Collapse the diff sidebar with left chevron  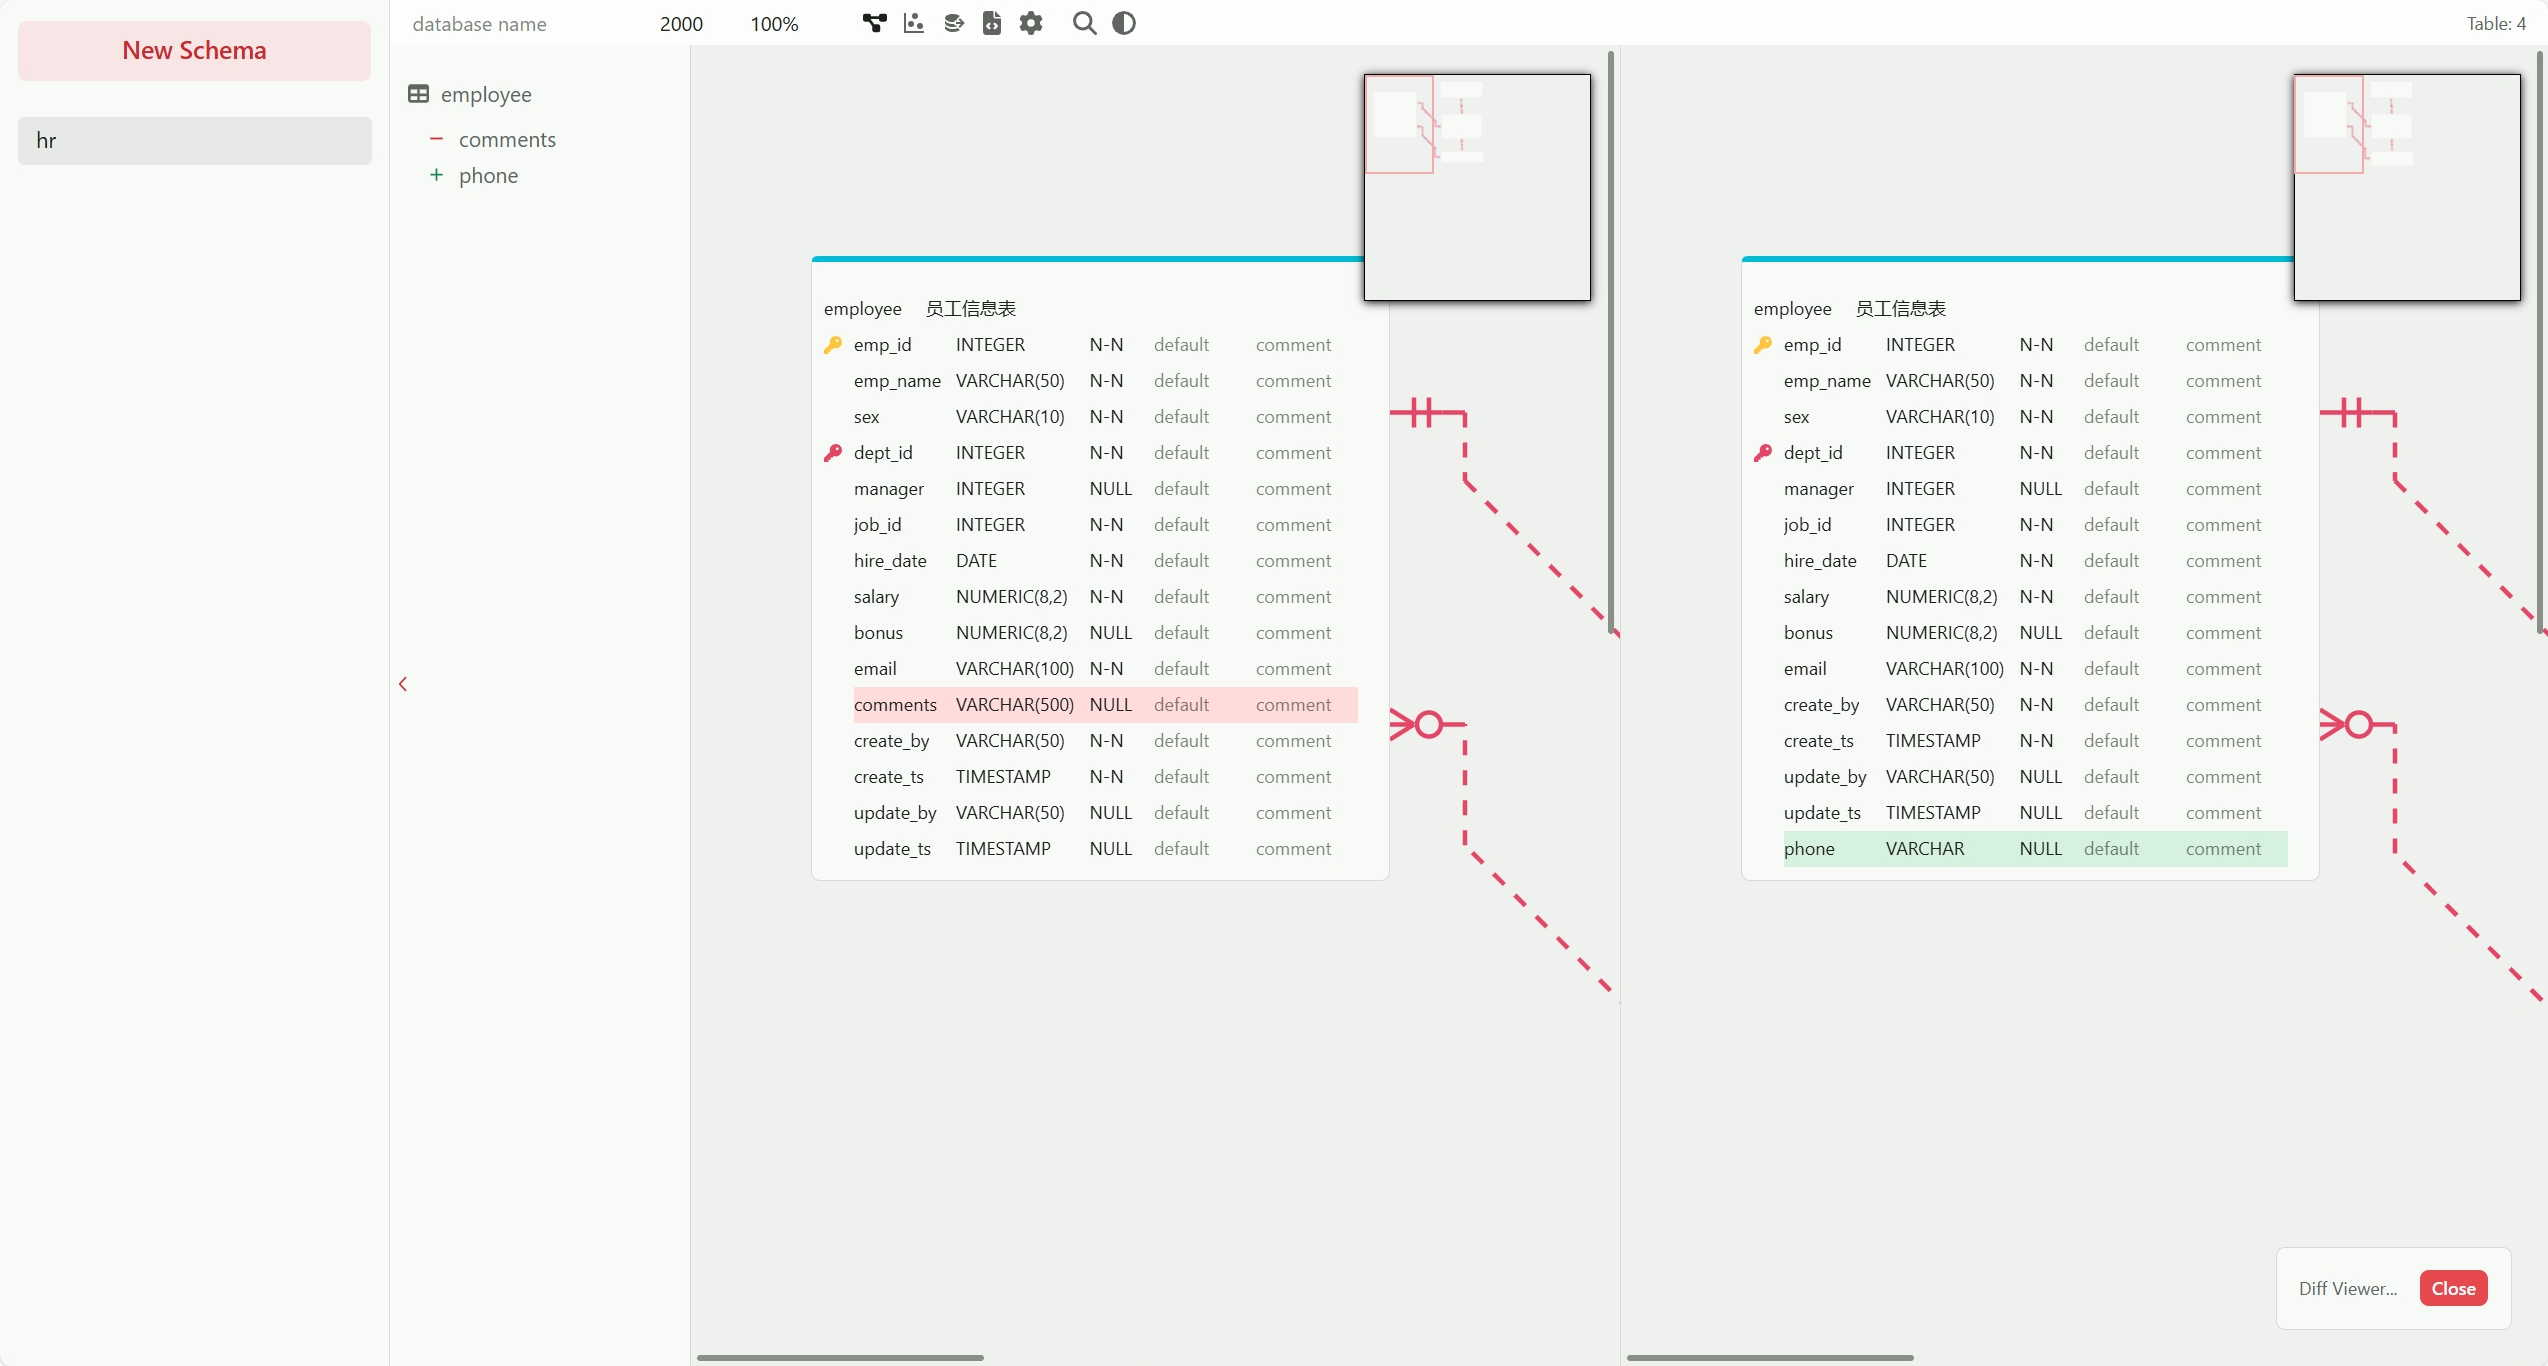(x=403, y=684)
